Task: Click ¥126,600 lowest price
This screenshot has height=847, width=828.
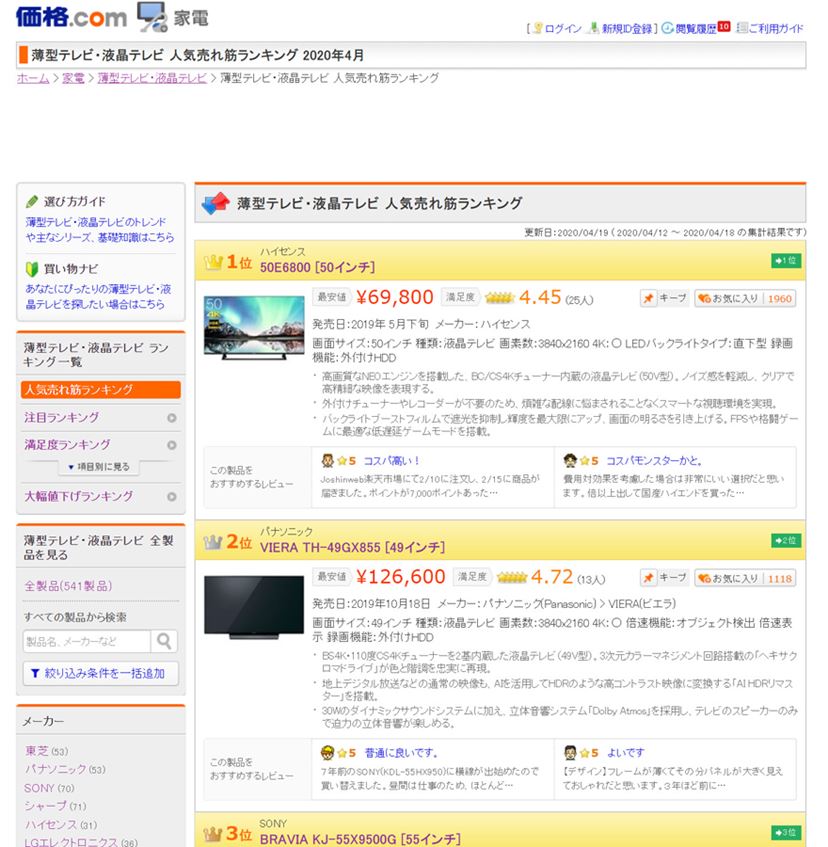Action: tap(401, 577)
